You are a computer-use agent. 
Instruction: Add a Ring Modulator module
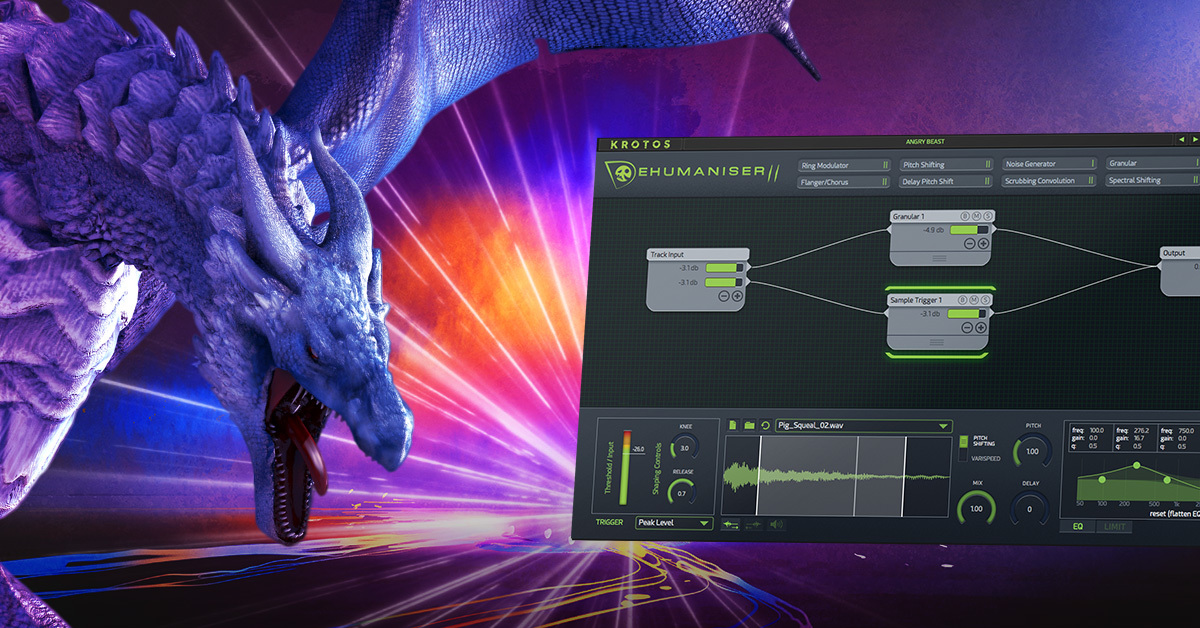844,165
